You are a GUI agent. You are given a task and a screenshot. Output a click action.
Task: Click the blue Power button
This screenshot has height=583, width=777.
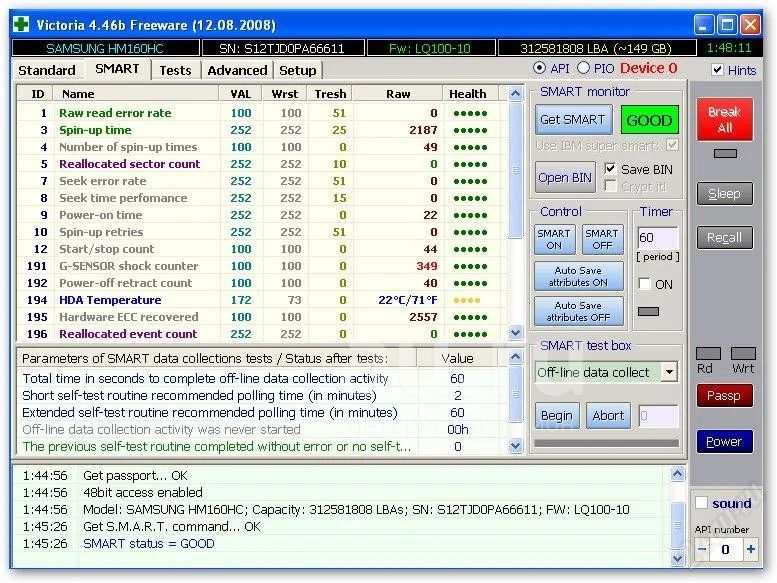724,441
